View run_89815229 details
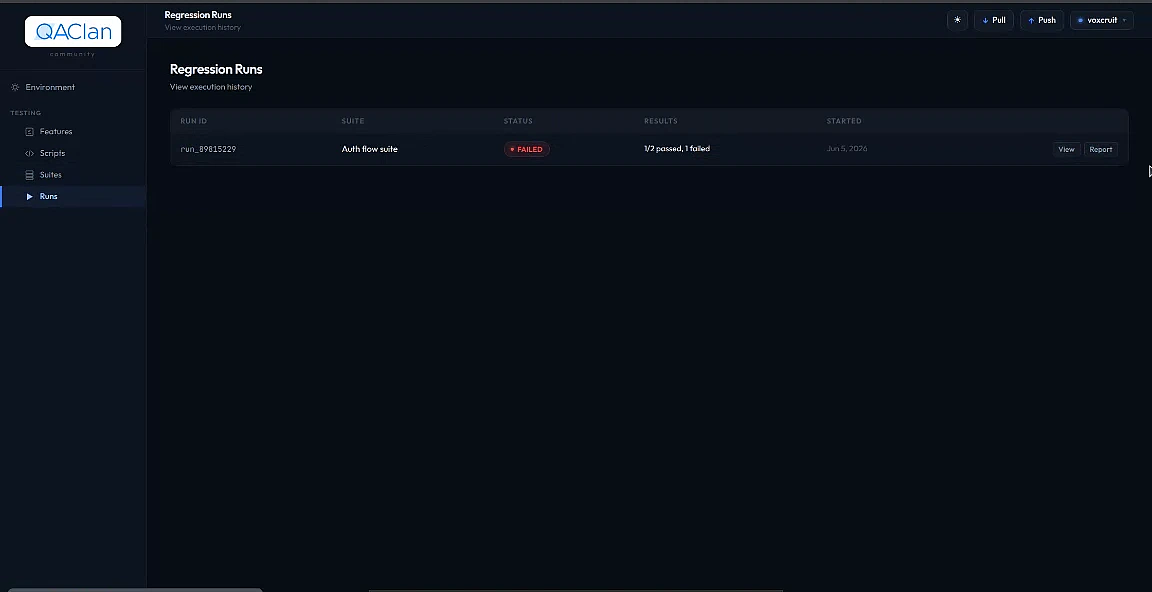 click(x=1066, y=149)
